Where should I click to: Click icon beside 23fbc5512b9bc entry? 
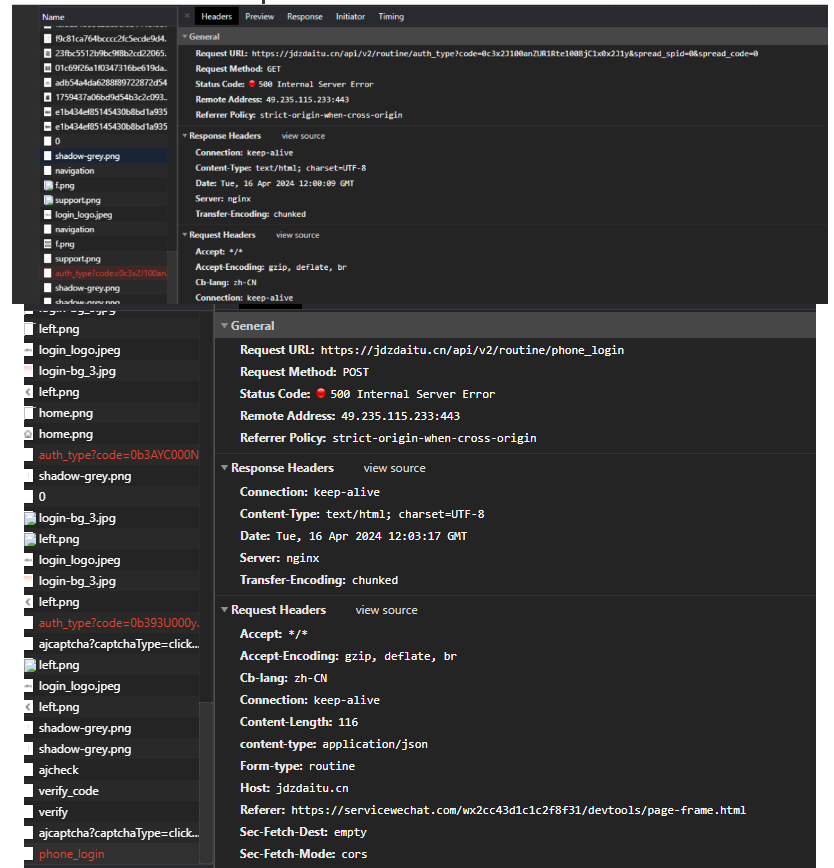pos(47,52)
